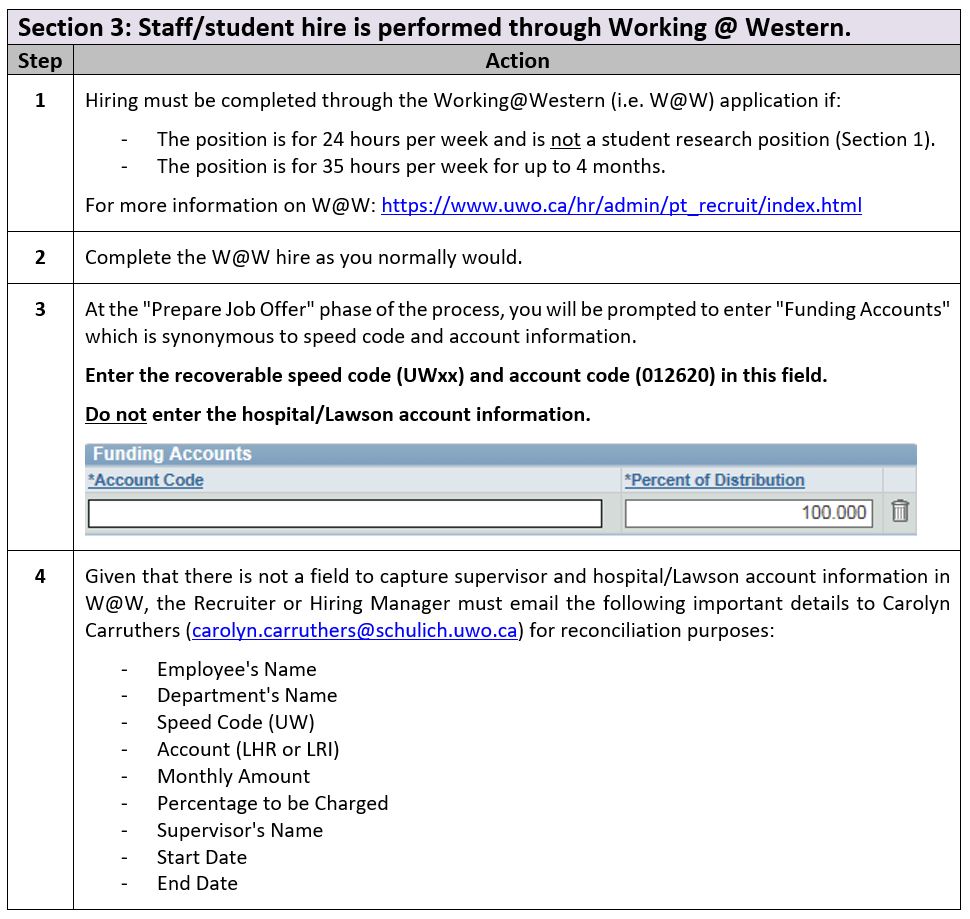Select the Supervisor's Name list item
Screen dimensions: 970x919
(x=239, y=830)
